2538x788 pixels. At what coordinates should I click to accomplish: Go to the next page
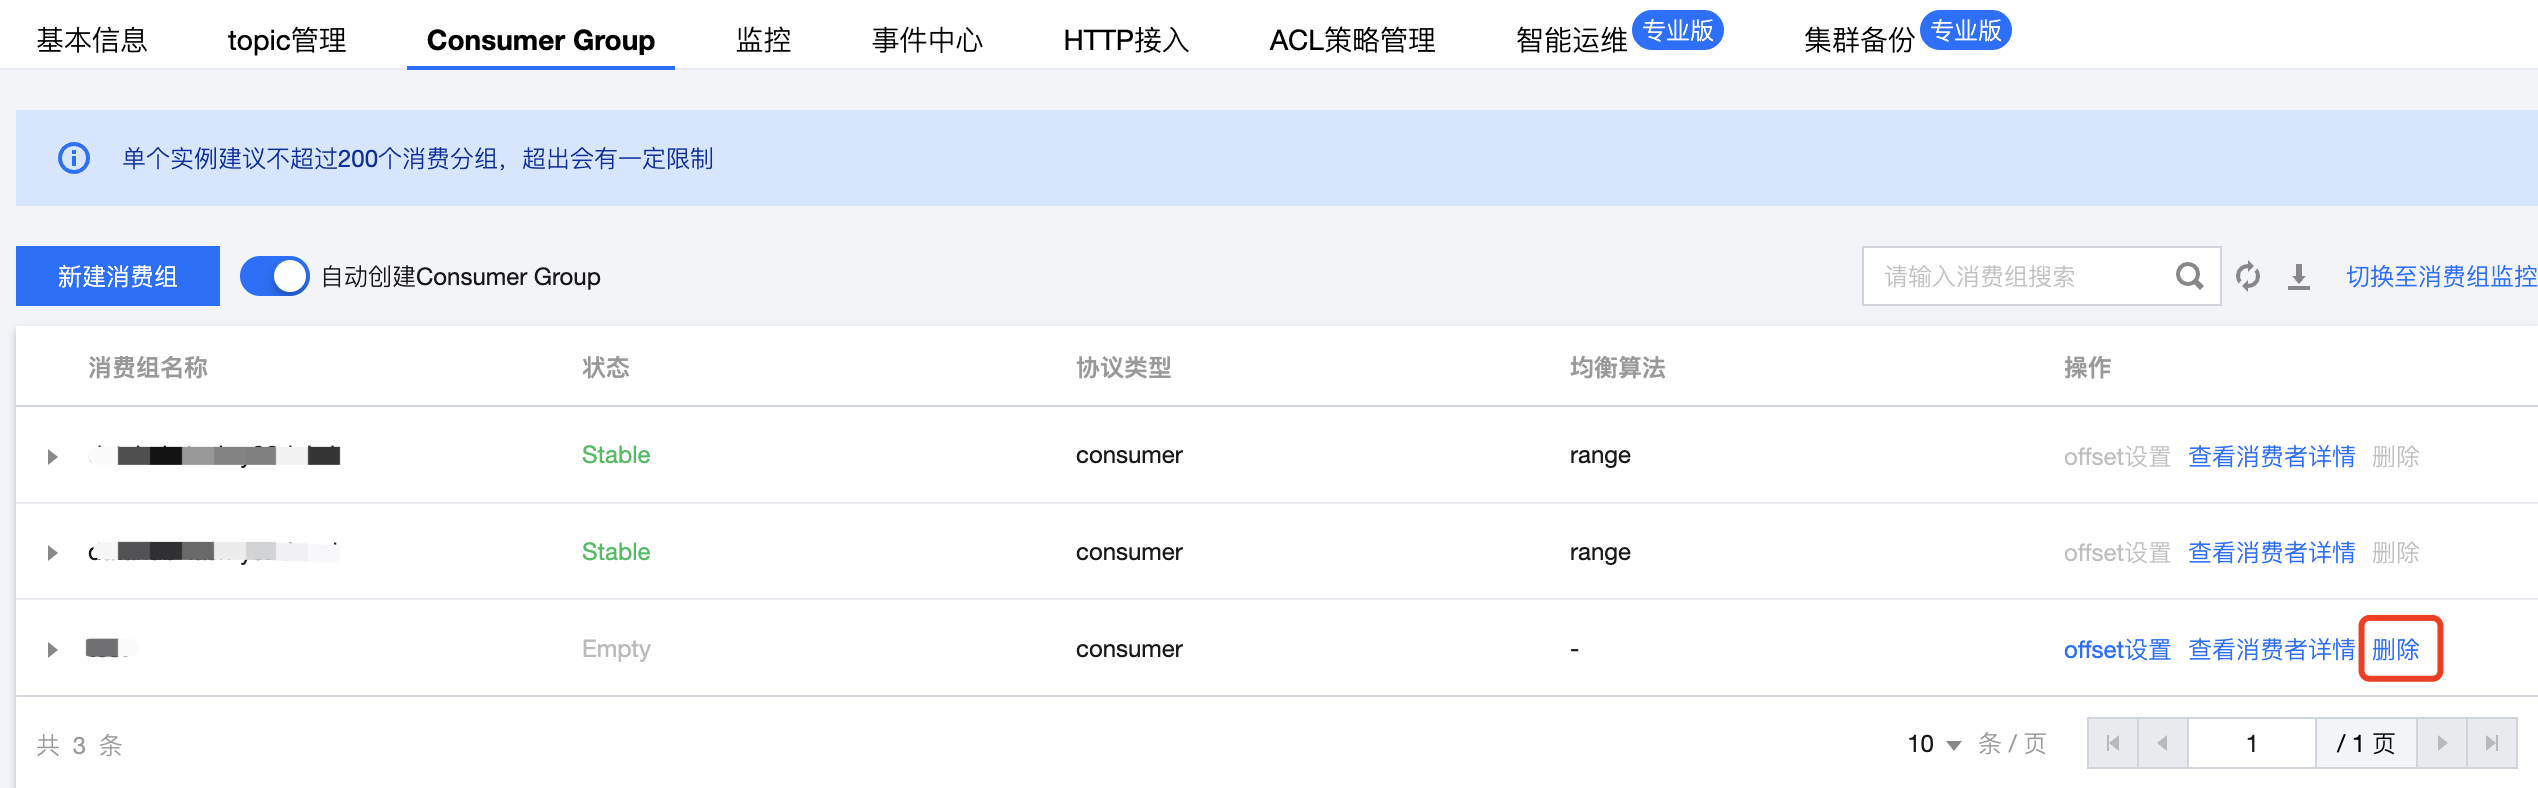coord(2442,743)
